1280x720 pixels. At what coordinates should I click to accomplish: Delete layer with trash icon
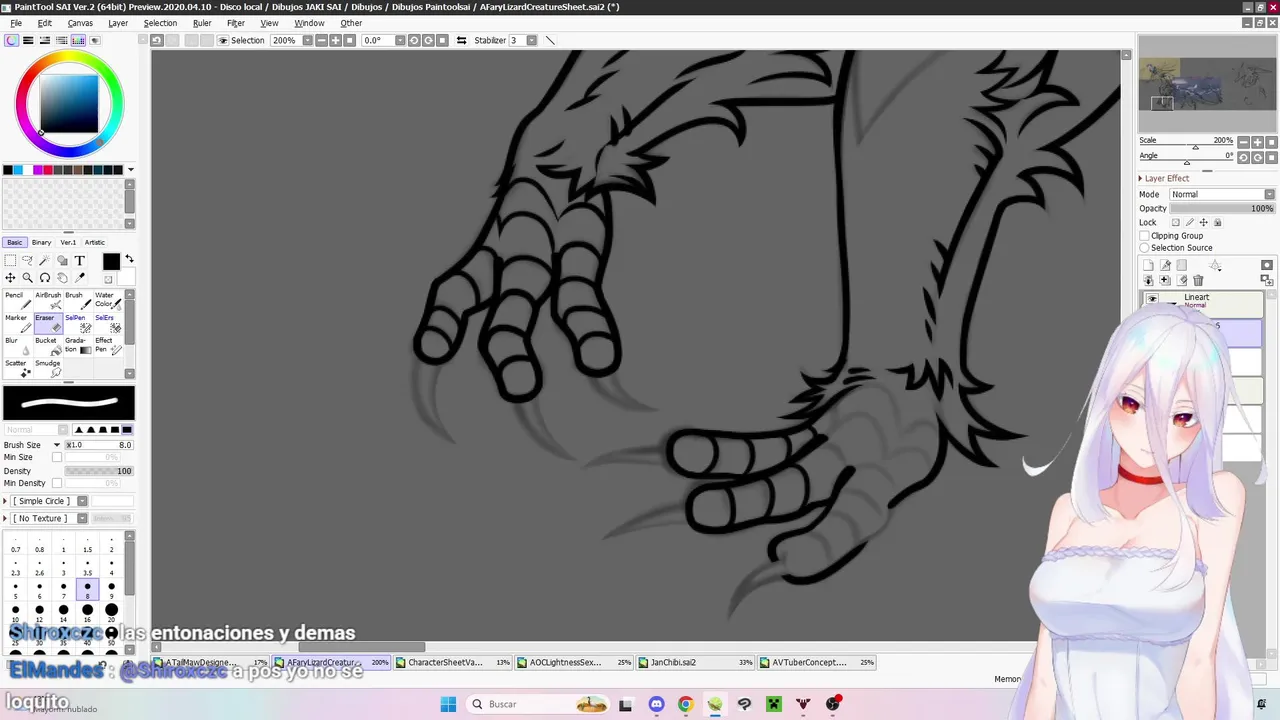(1198, 280)
